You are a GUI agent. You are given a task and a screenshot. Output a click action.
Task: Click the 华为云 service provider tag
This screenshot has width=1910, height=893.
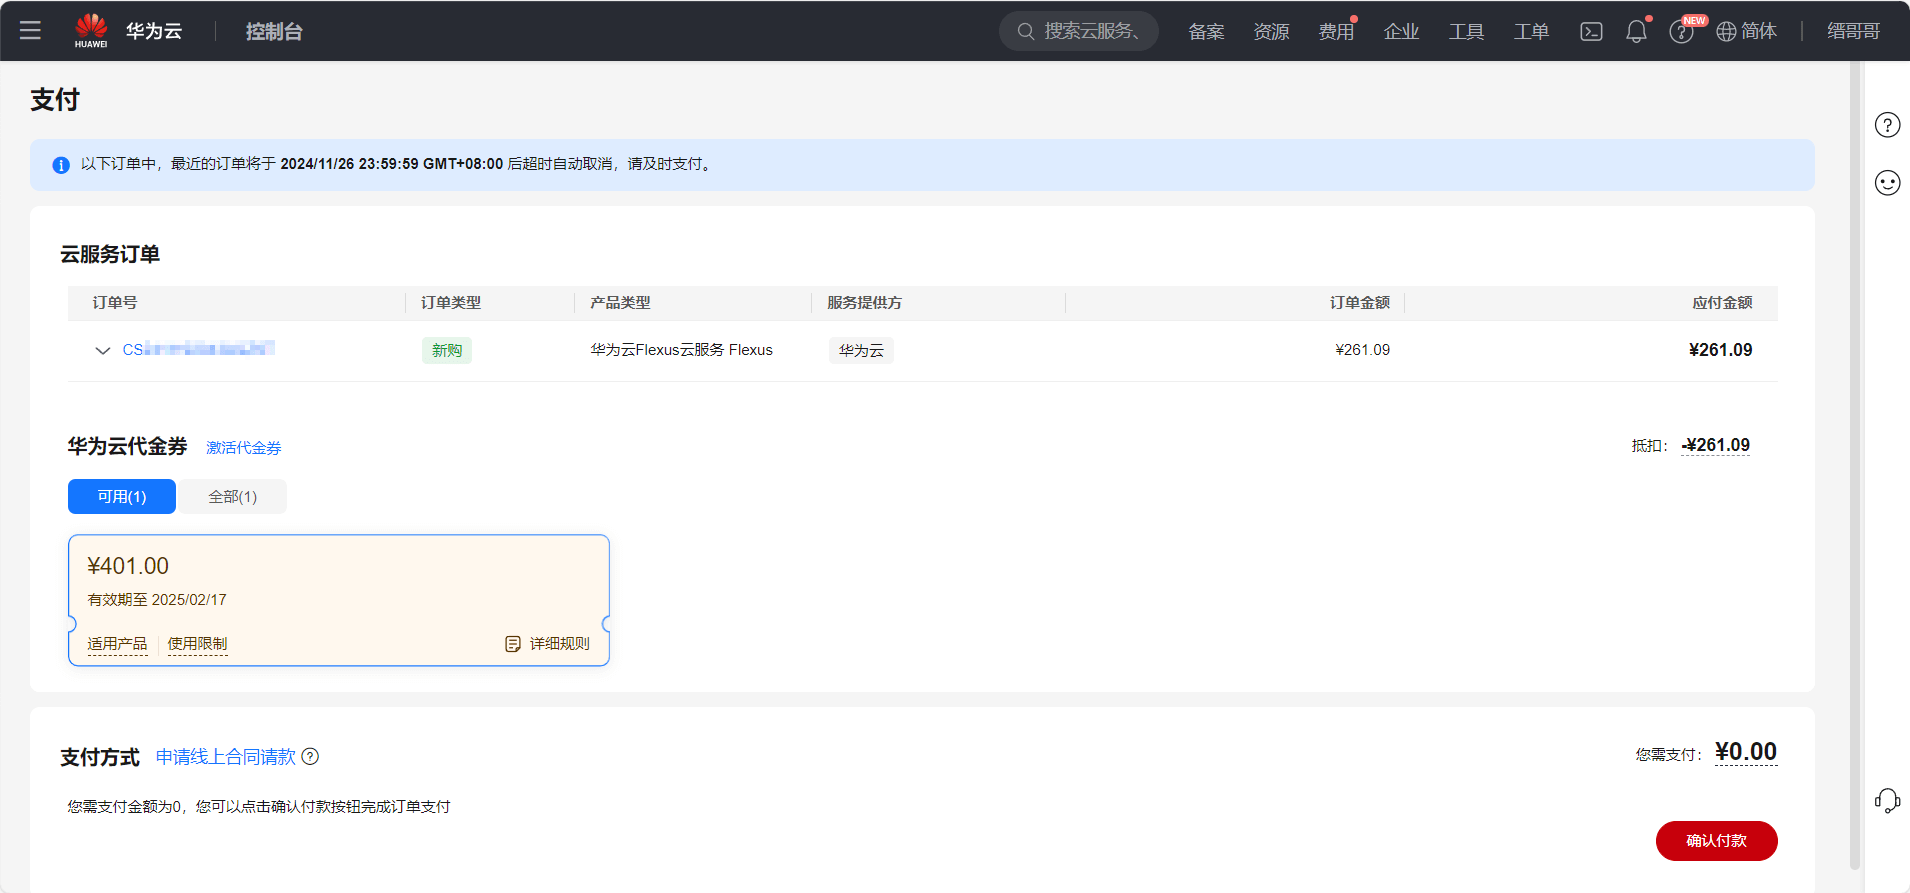[861, 351]
